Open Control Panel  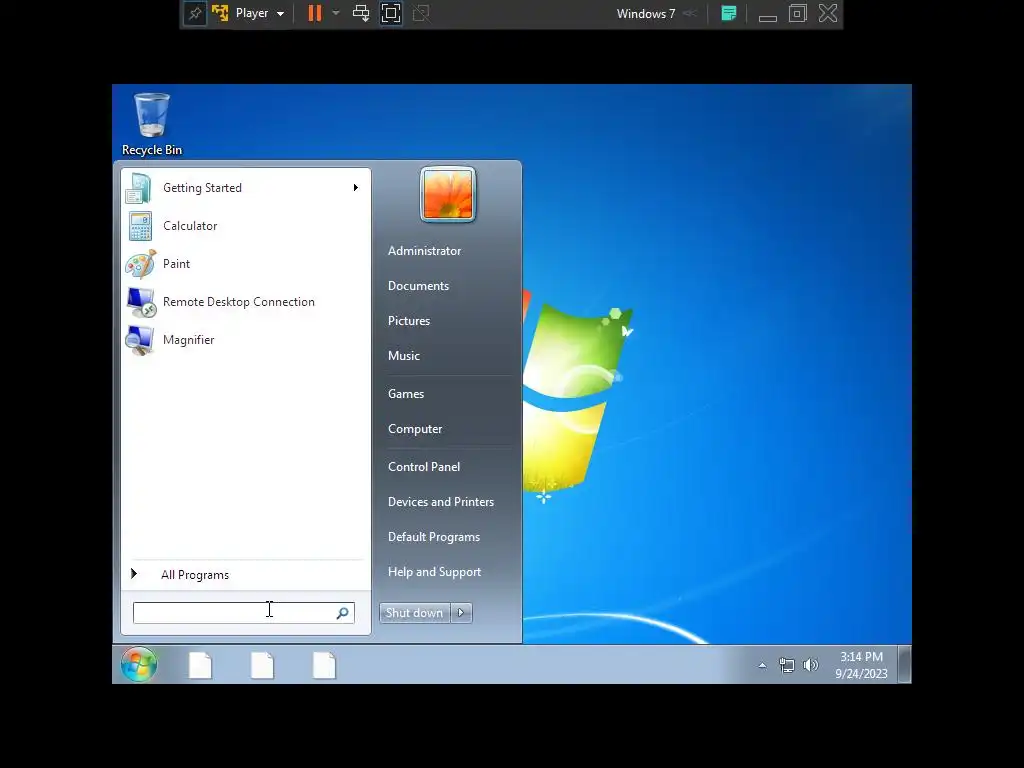coord(424,467)
